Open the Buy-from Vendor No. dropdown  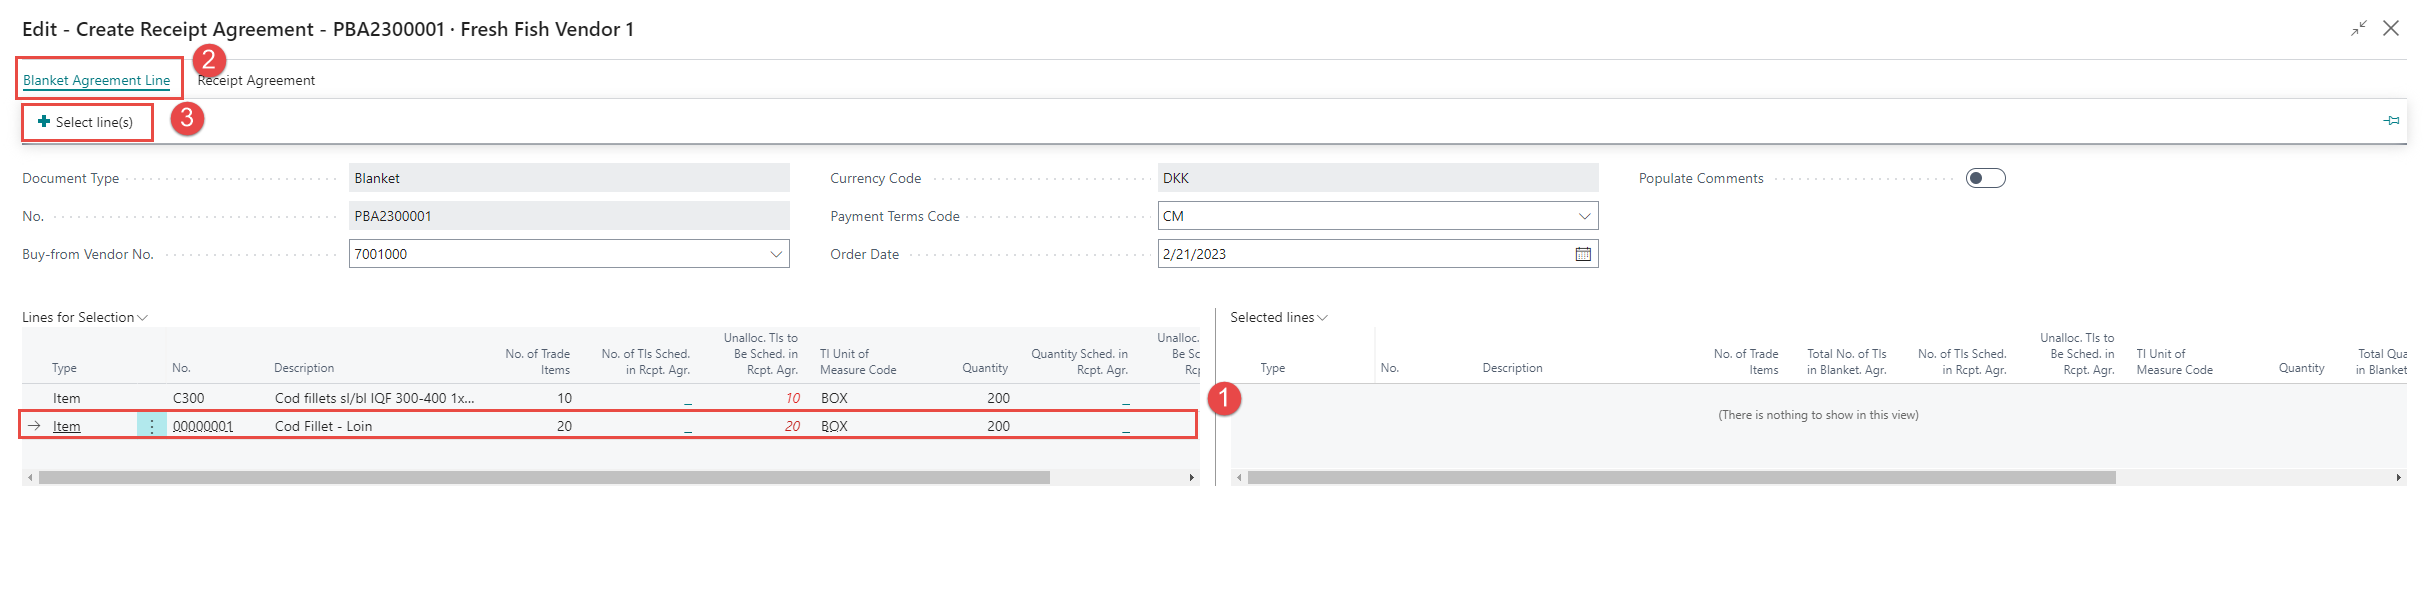pos(776,254)
